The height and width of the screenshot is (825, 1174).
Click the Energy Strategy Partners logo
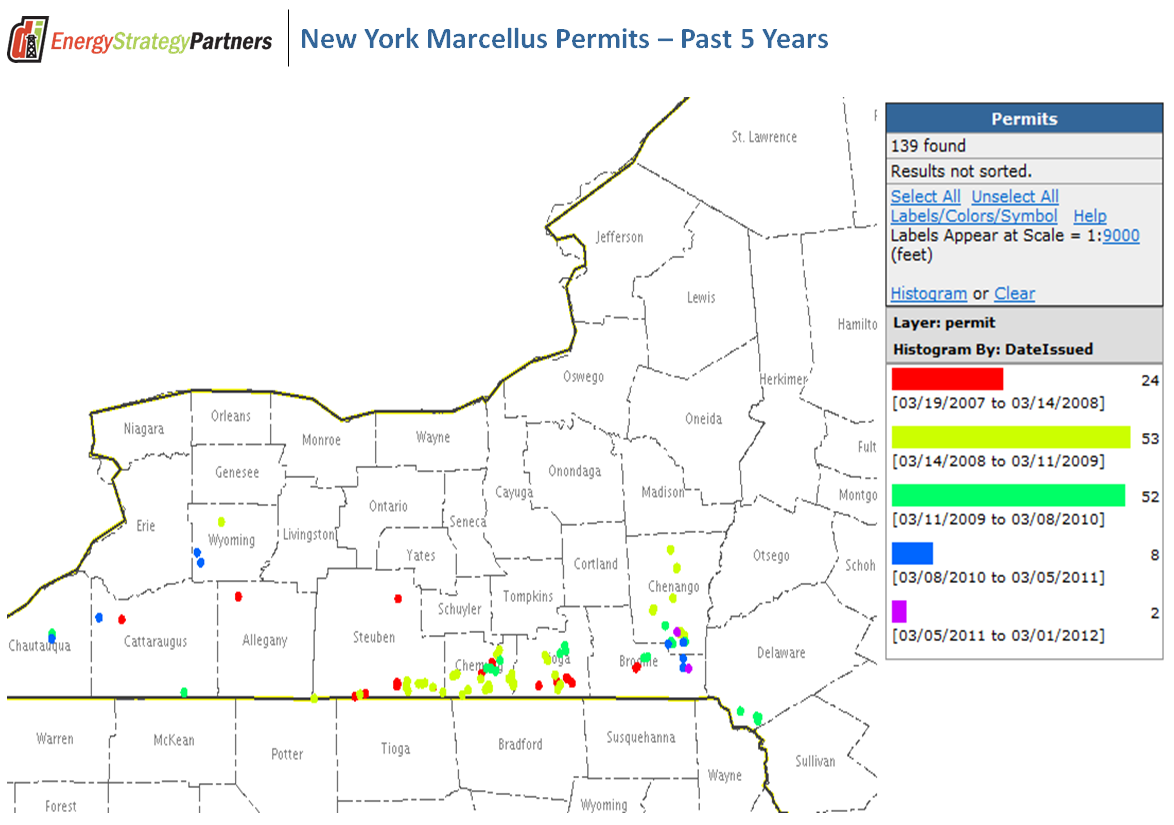point(138,39)
